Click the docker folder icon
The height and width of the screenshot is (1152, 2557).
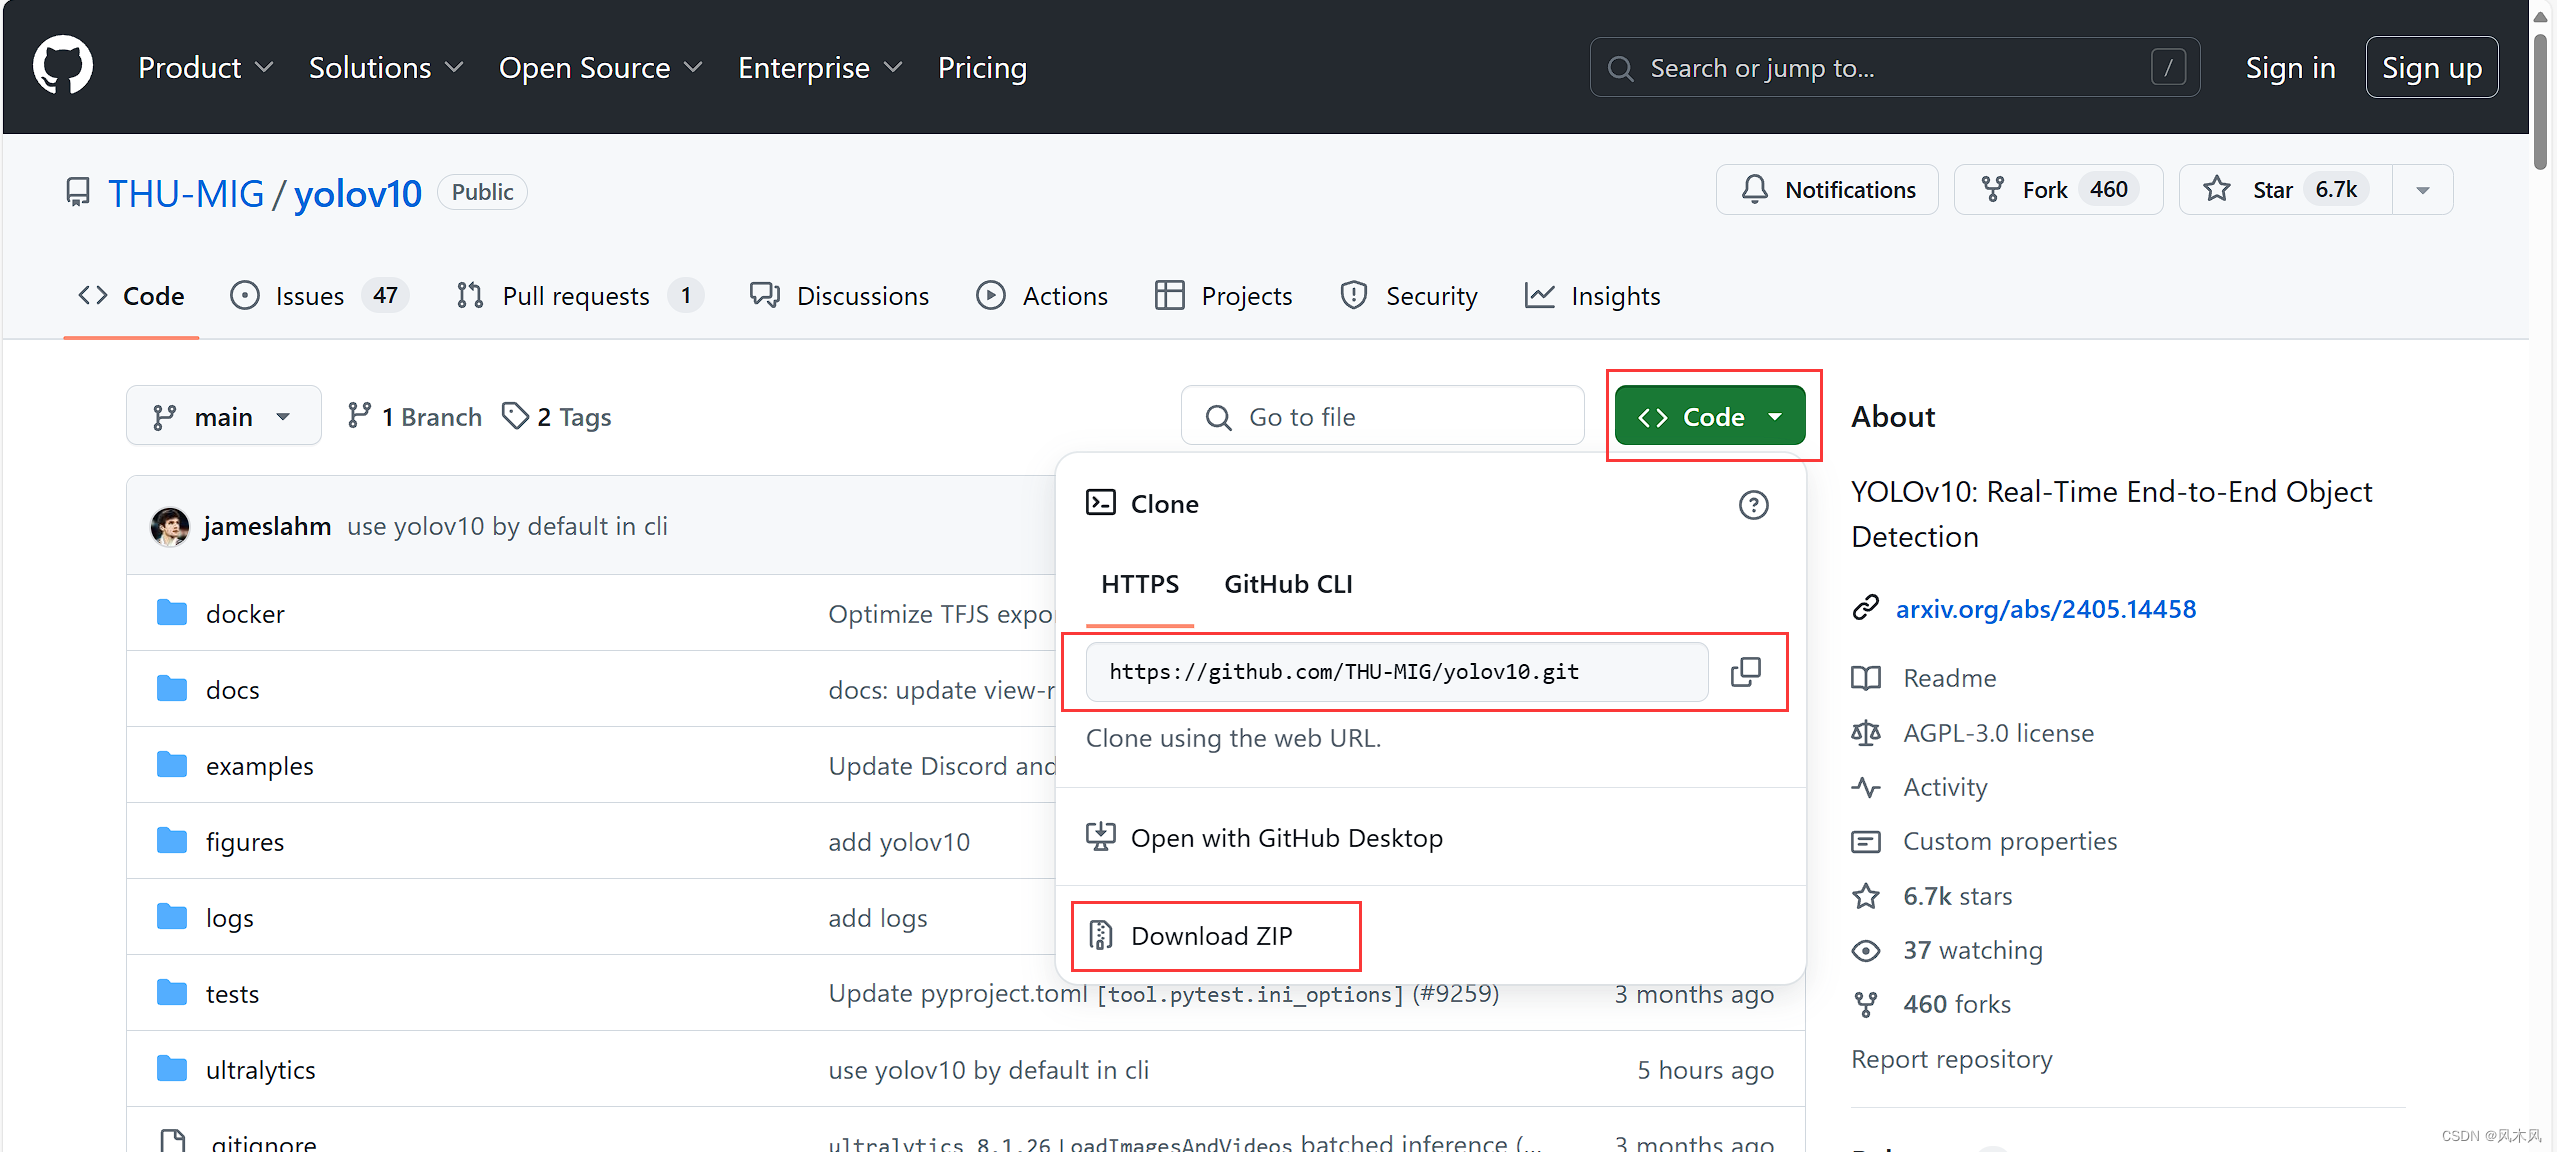[172, 613]
